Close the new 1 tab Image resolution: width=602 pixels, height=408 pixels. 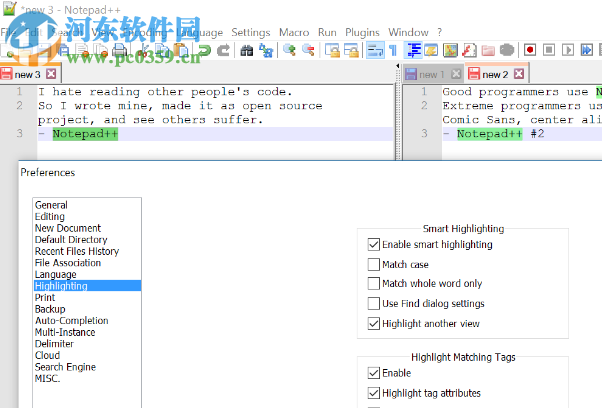pos(456,74)
